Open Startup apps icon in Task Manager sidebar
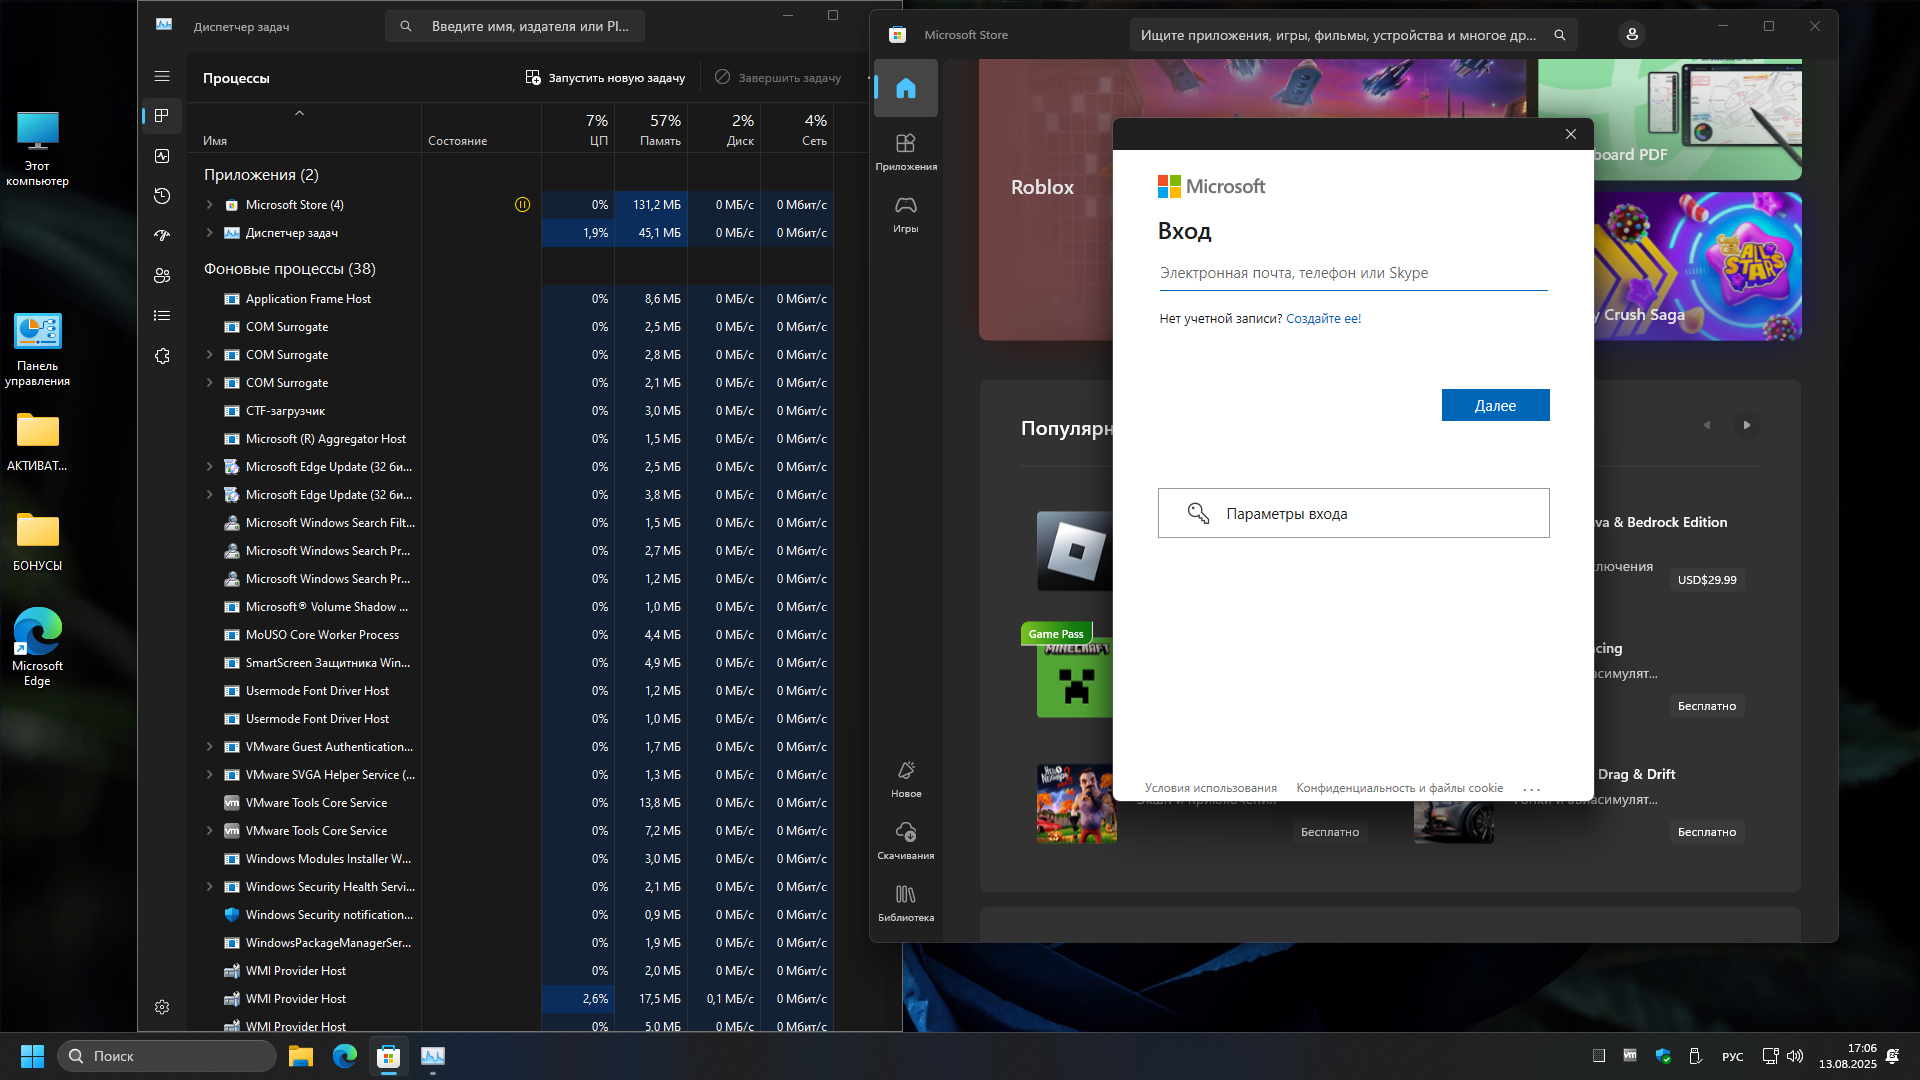 click(x=162, y=236)
